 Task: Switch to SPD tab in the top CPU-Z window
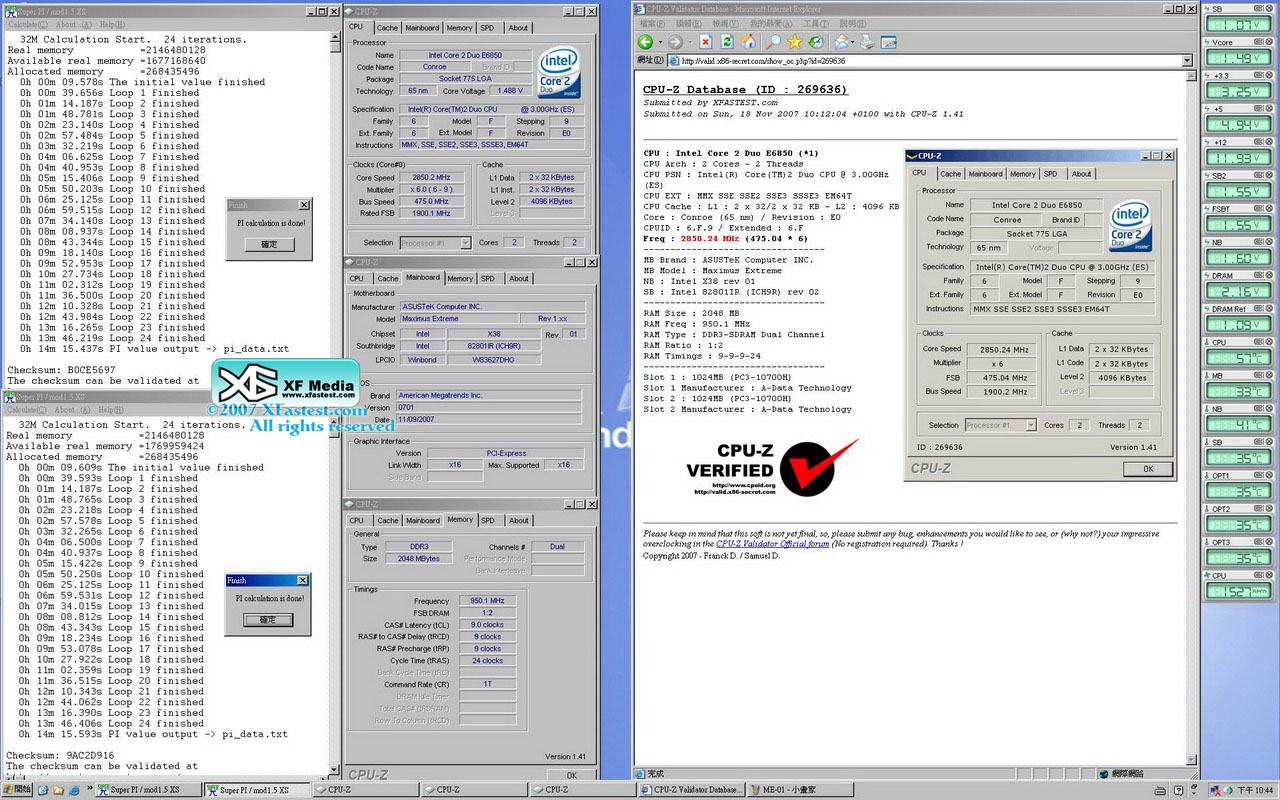click(x=487, y=28)
